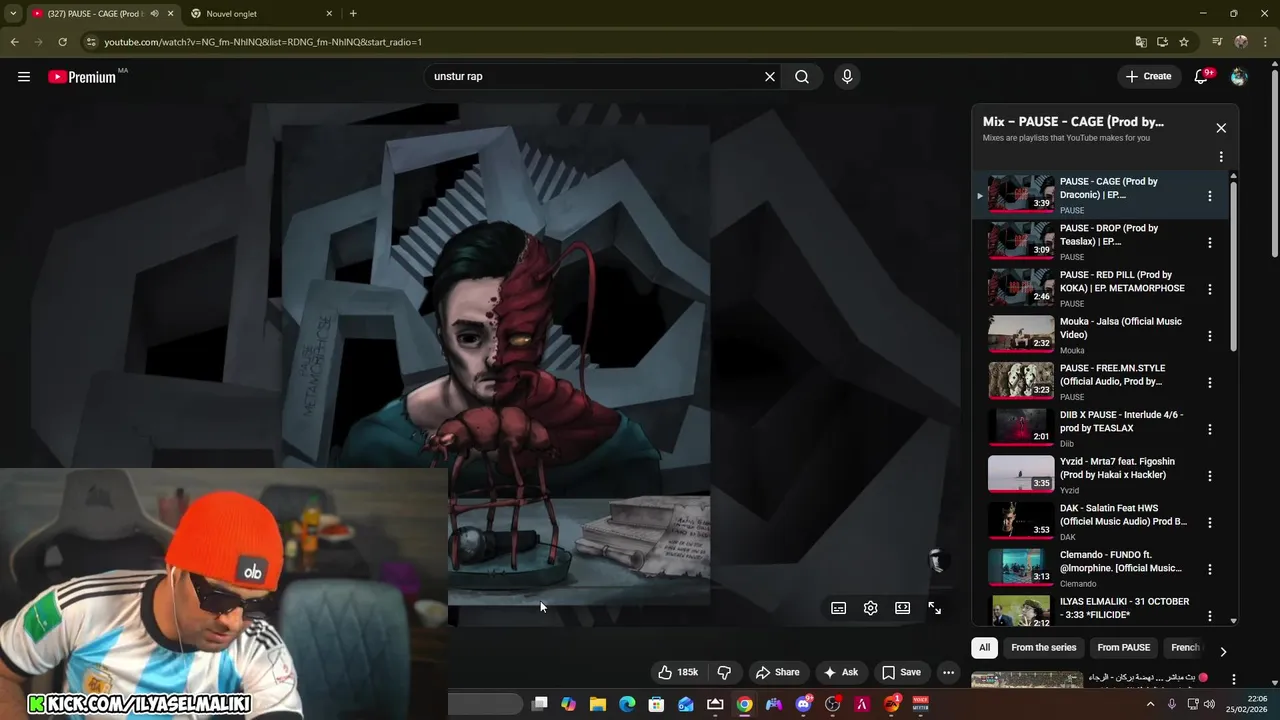
Task: Open the Copilot taskbar icon
Action: pyautogui.click(x=568, y=704)
